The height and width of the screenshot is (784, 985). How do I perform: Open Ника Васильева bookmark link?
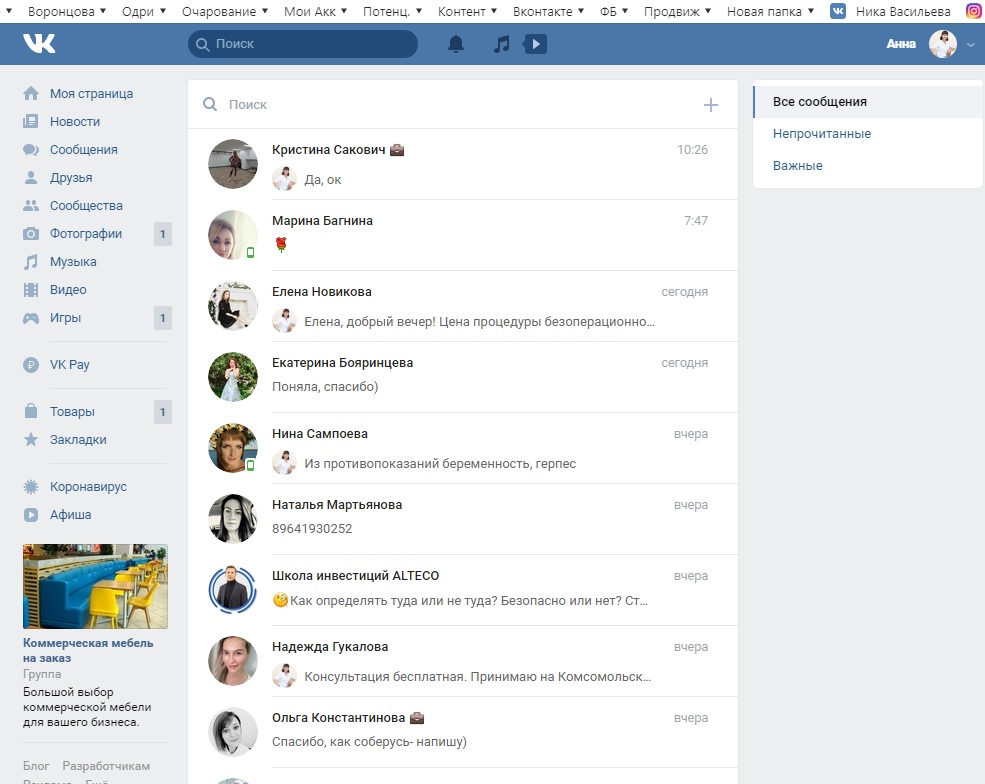(903, 11)
